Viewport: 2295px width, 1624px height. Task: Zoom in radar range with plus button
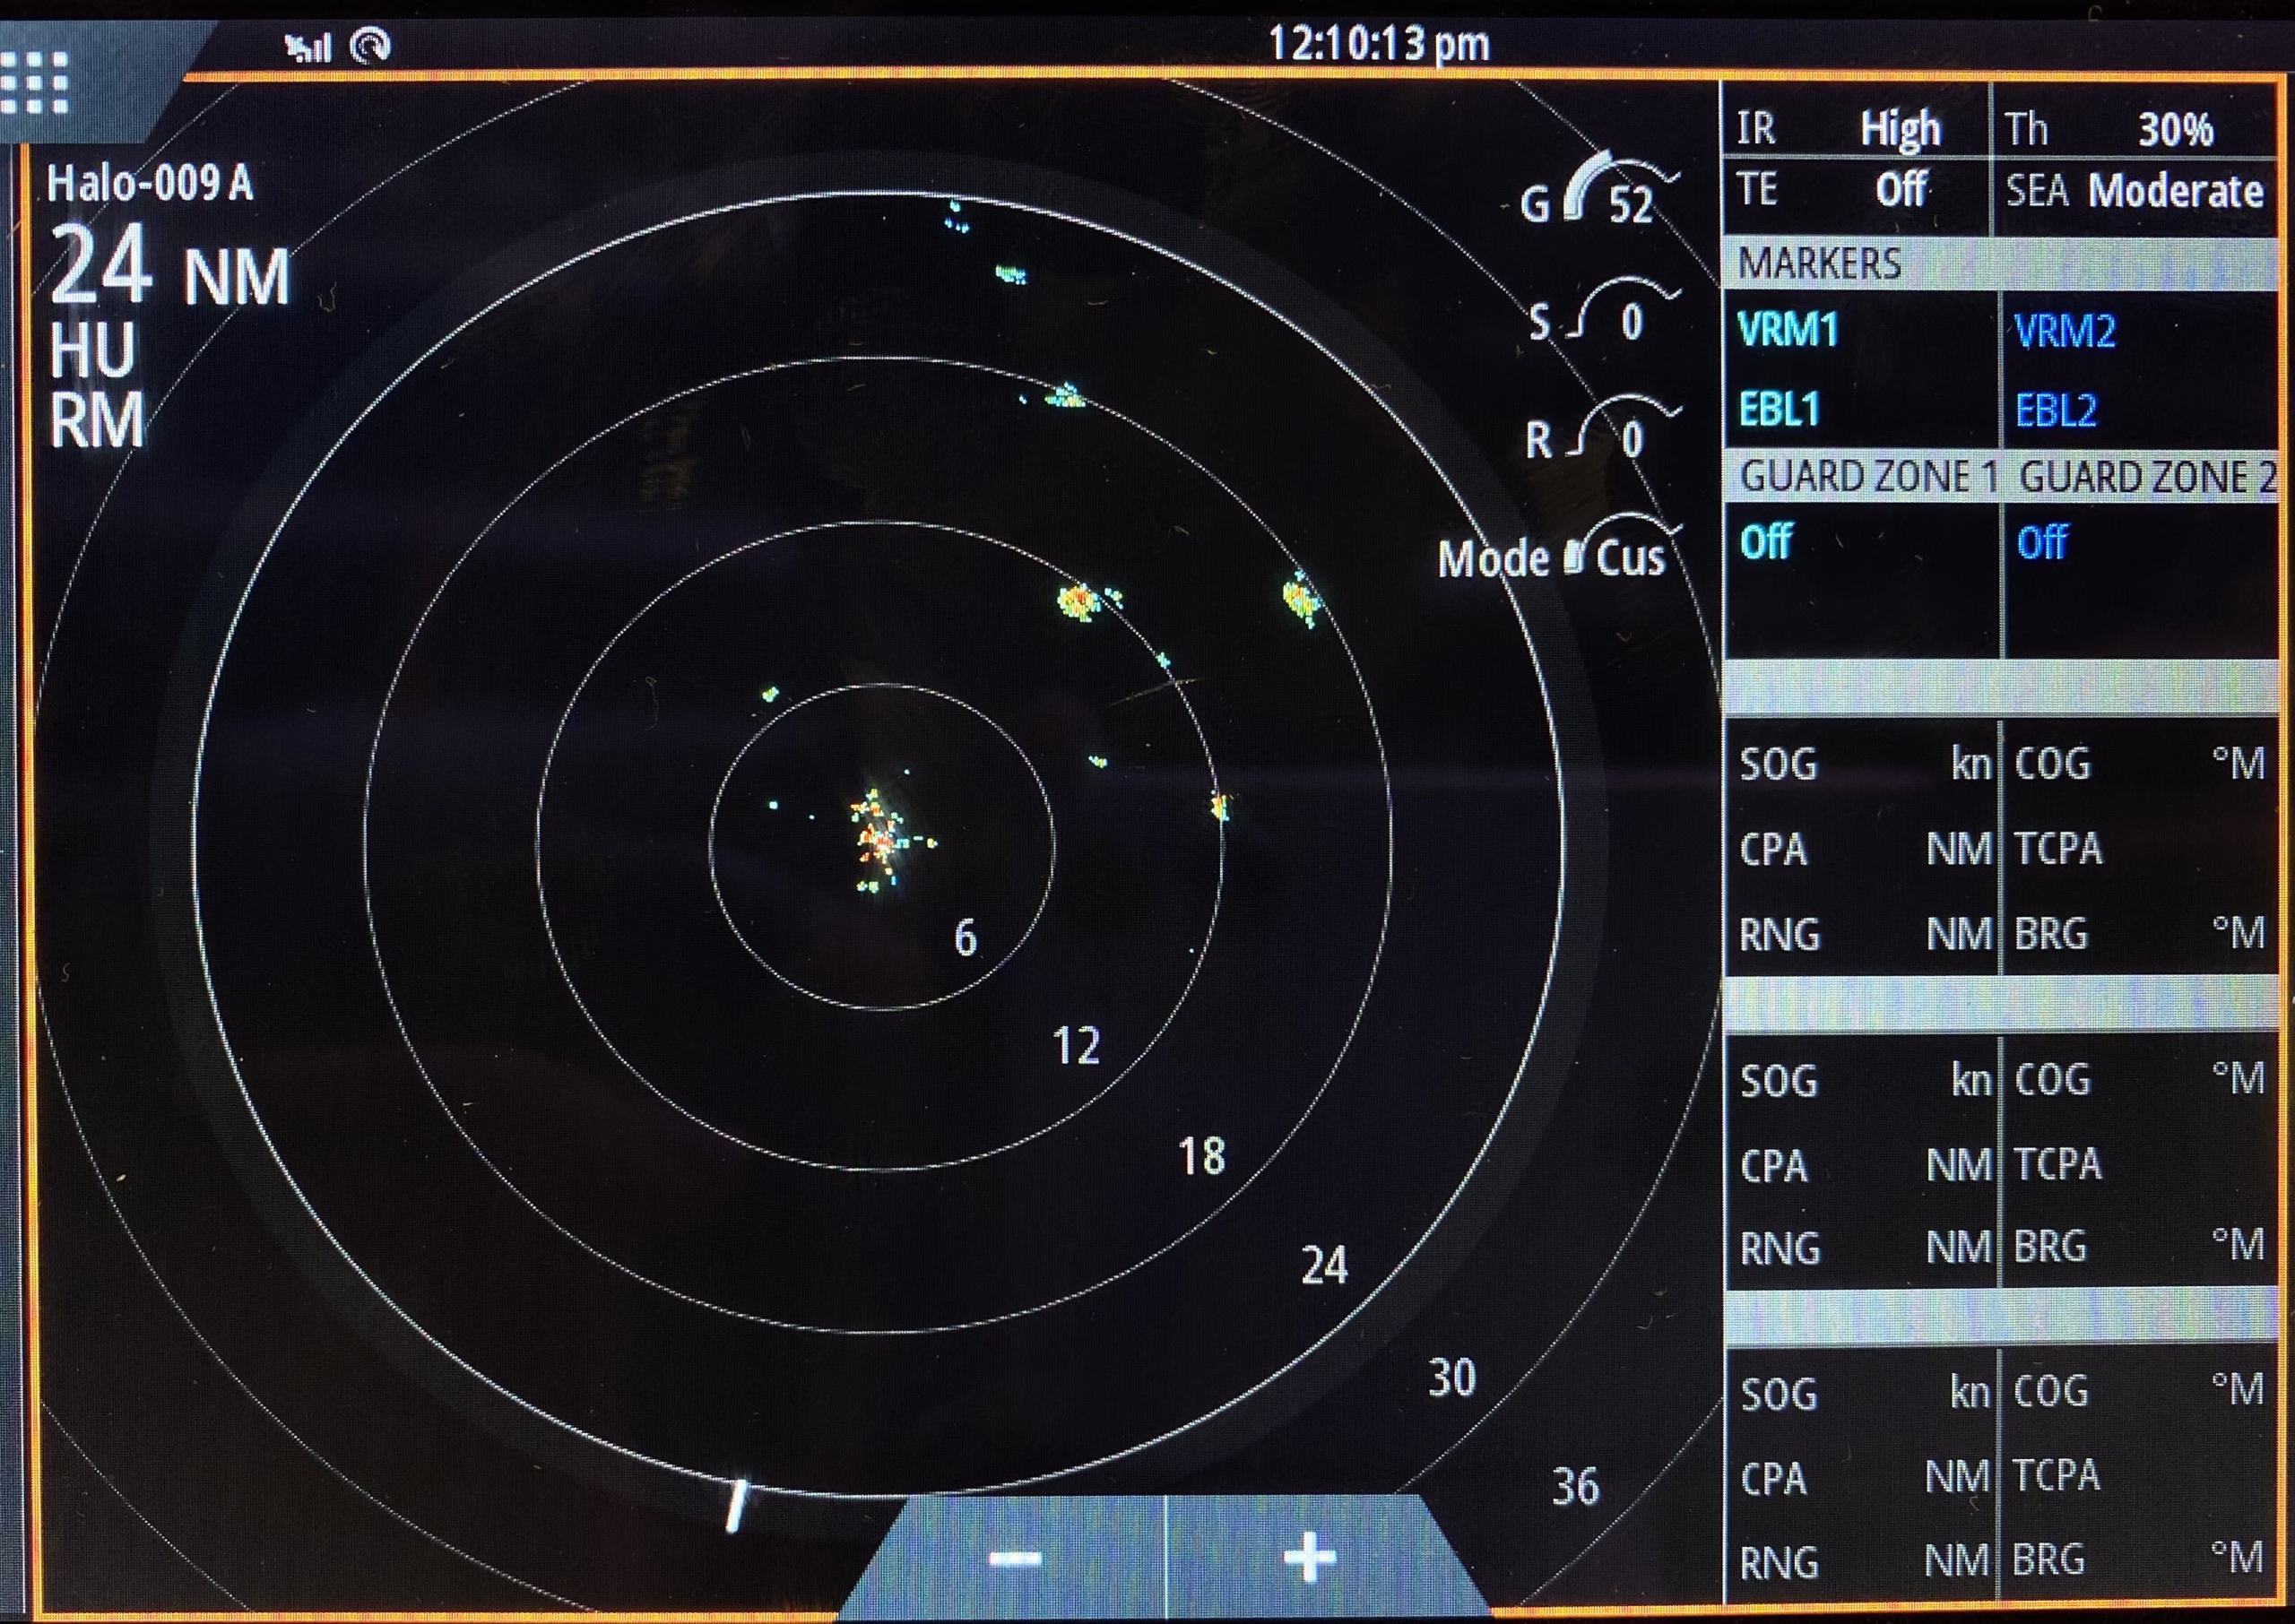(x=1309, y=1559)
